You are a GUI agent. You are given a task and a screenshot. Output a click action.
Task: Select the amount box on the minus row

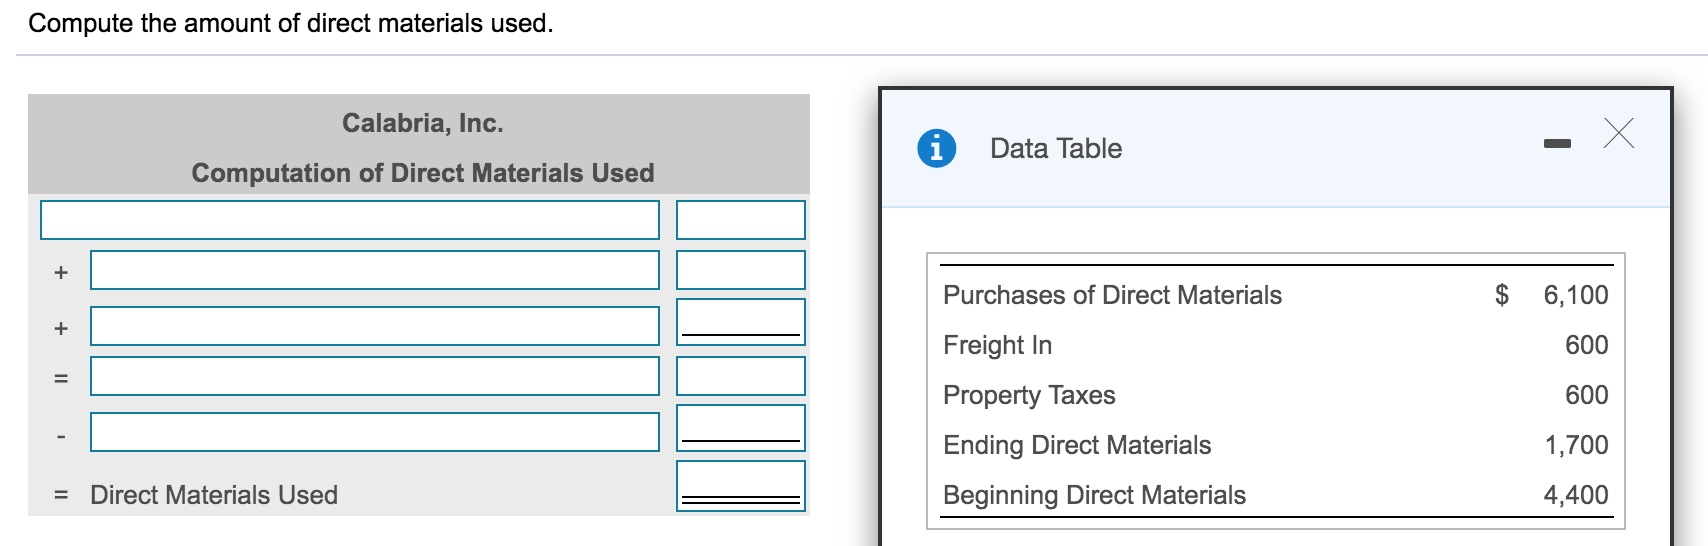(740, 428)
